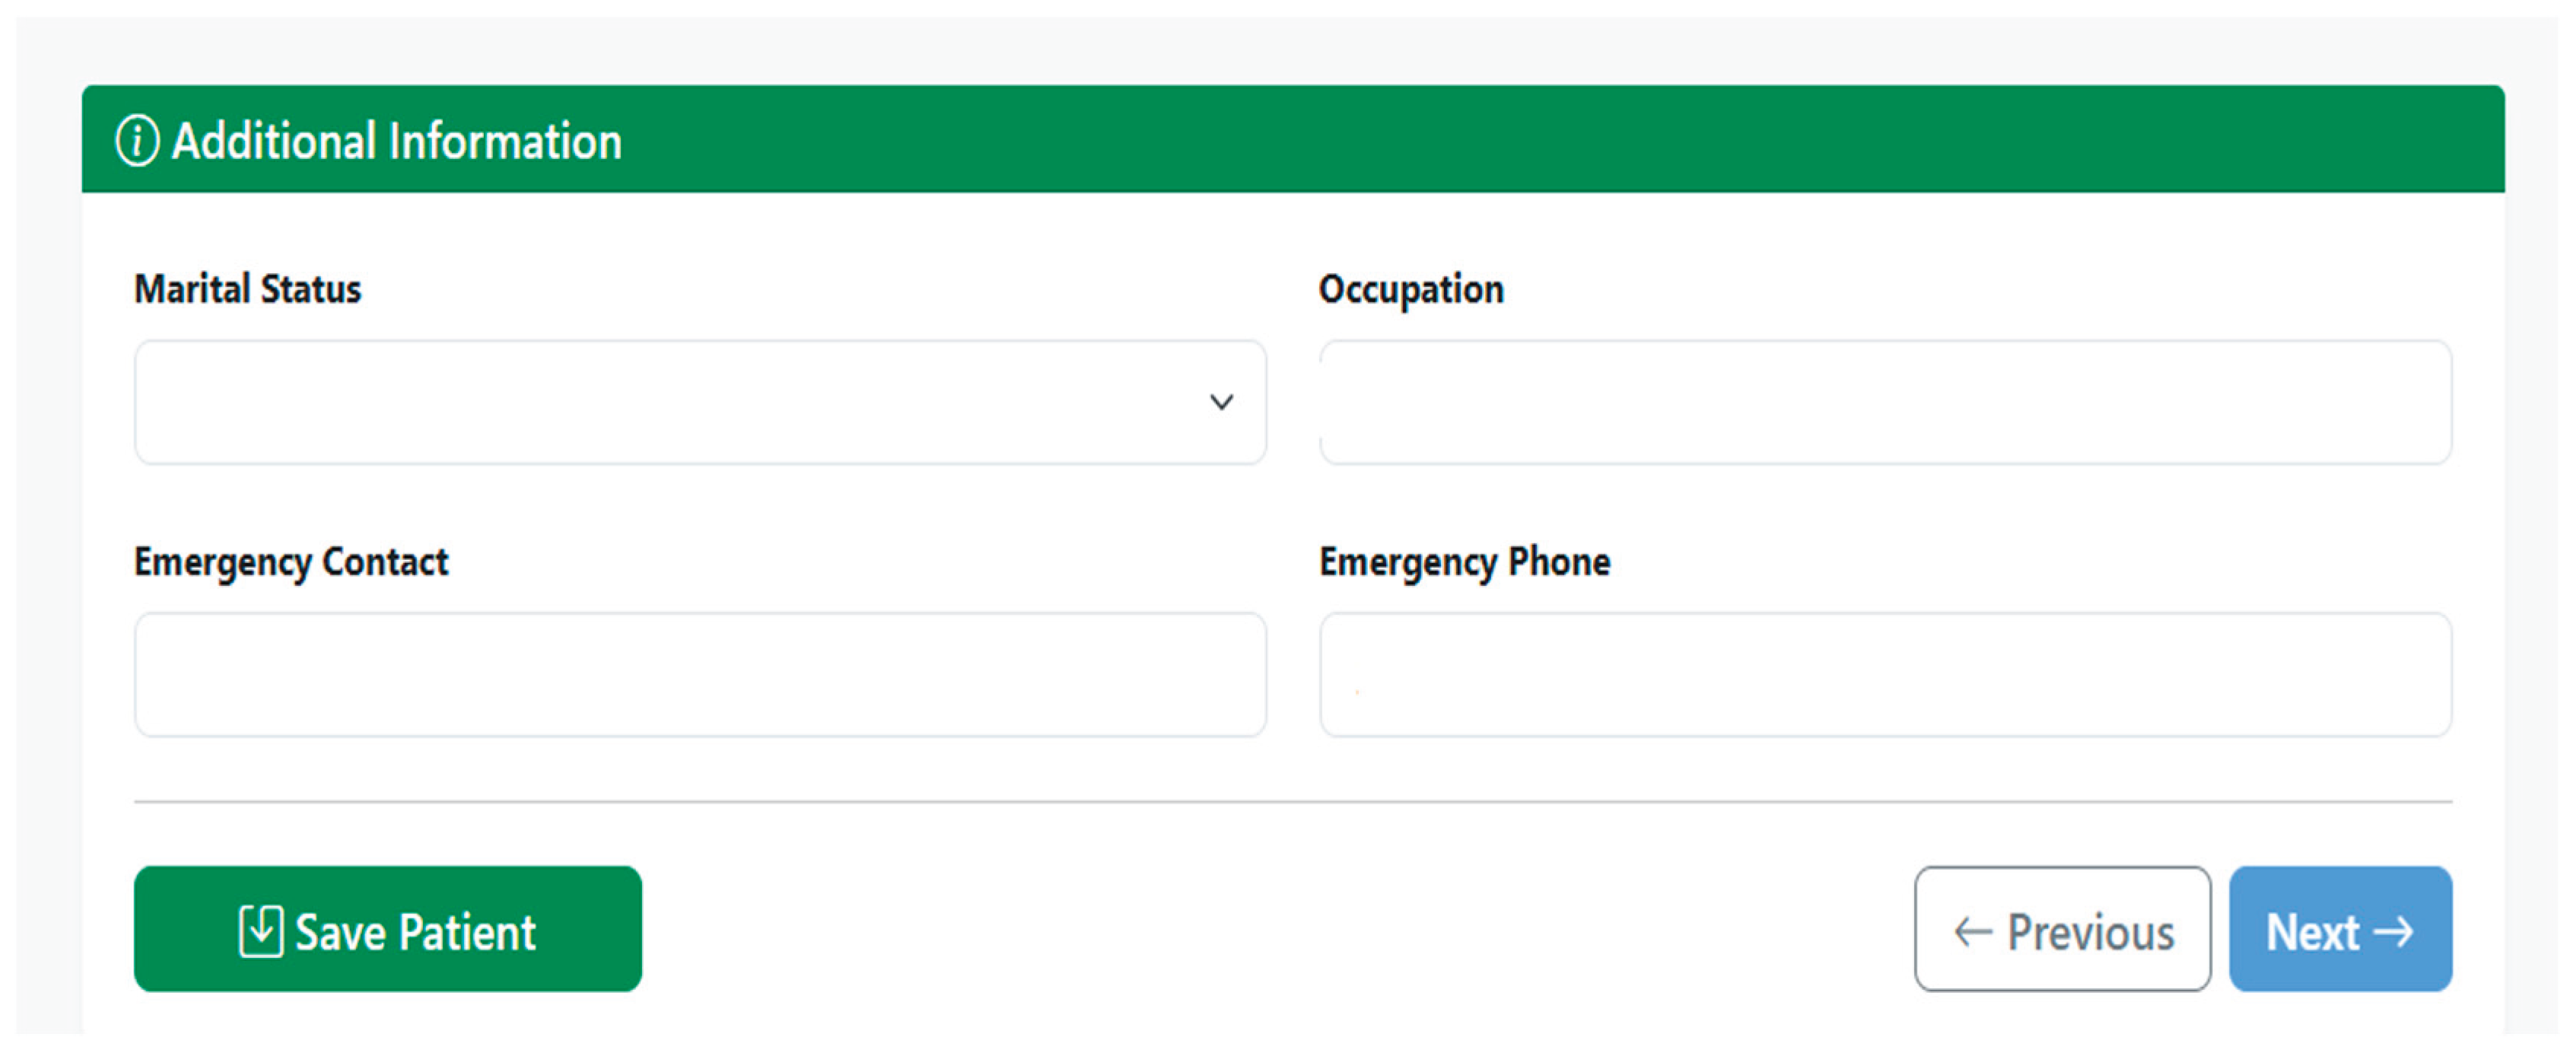
Task: Click the Additional Information title text
Action: point(397,141)
